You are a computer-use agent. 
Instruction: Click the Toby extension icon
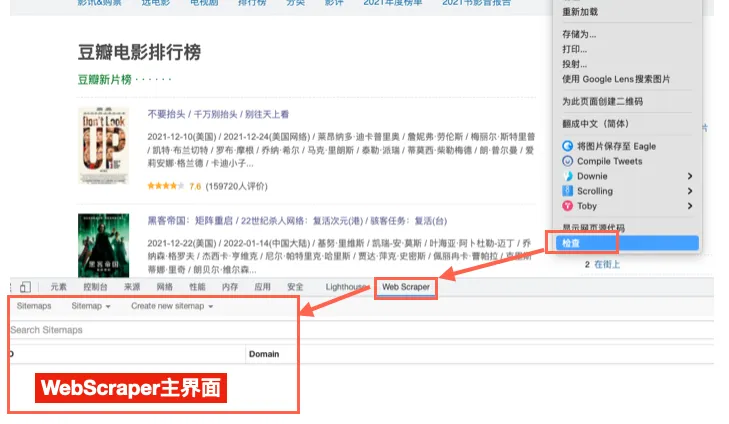click(x=568, y=206)
